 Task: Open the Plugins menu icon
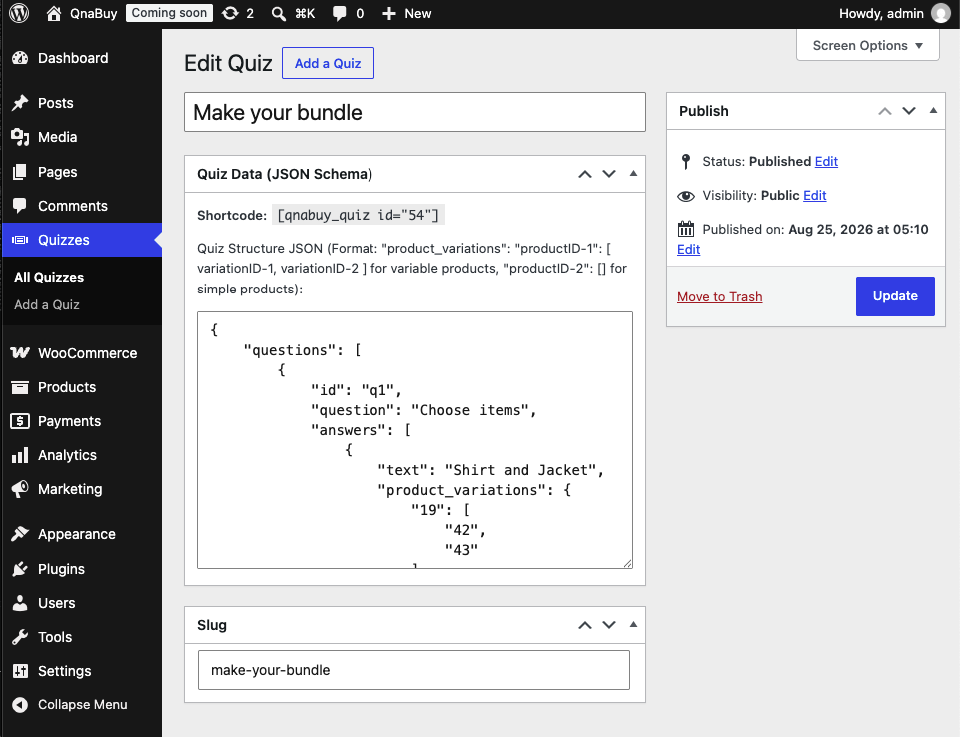click(20, 569)
